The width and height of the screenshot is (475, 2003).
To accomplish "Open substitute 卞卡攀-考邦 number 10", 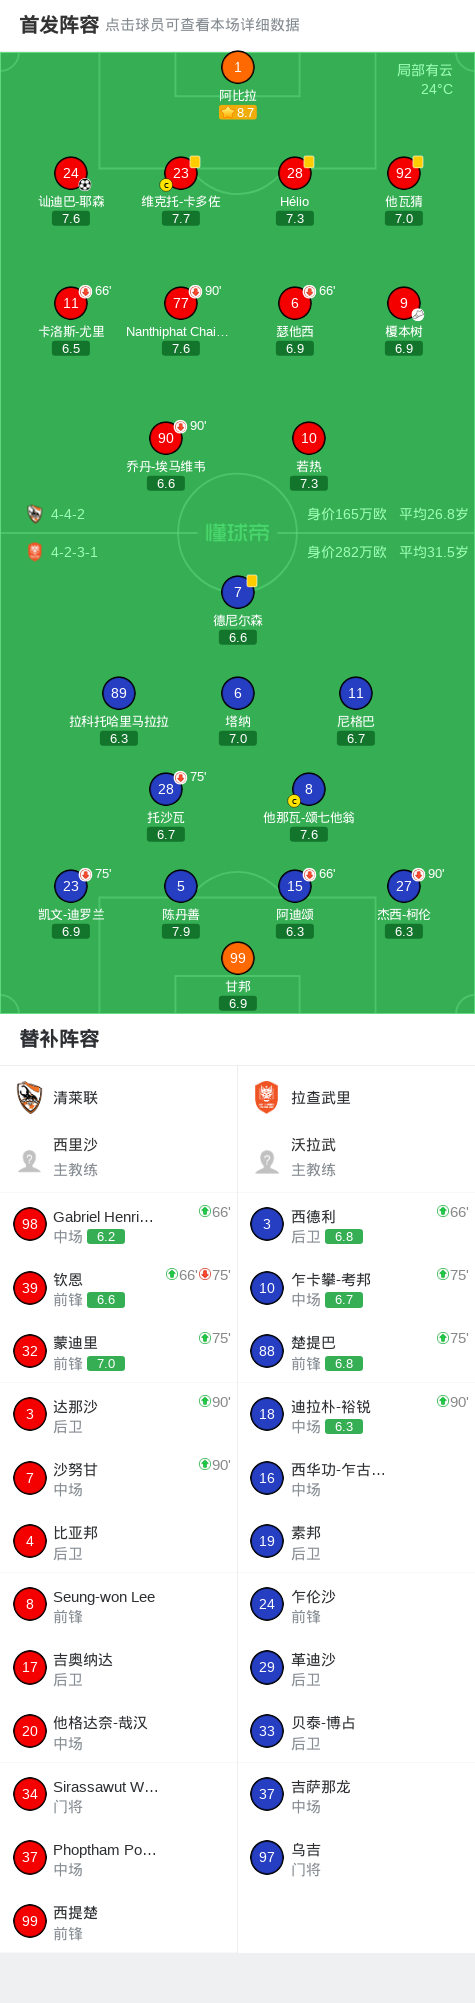I will coord(356,1288).
